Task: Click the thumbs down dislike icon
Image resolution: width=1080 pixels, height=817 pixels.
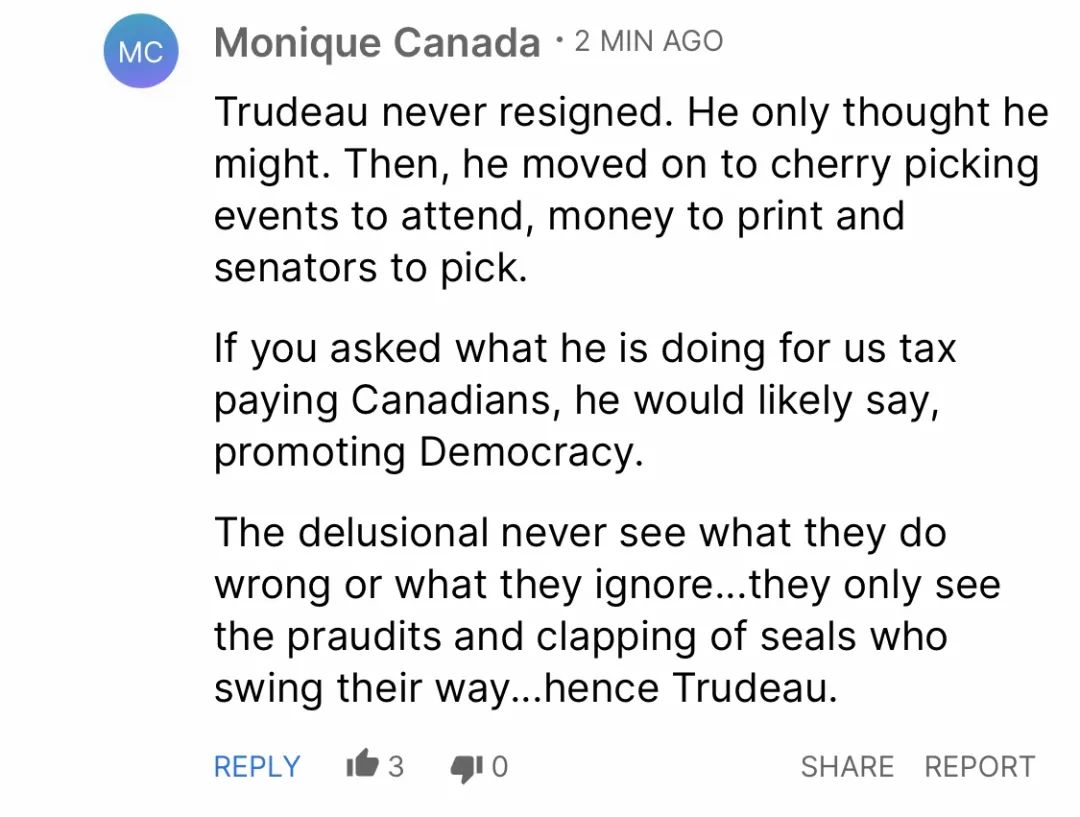Action: click(466, 768)
